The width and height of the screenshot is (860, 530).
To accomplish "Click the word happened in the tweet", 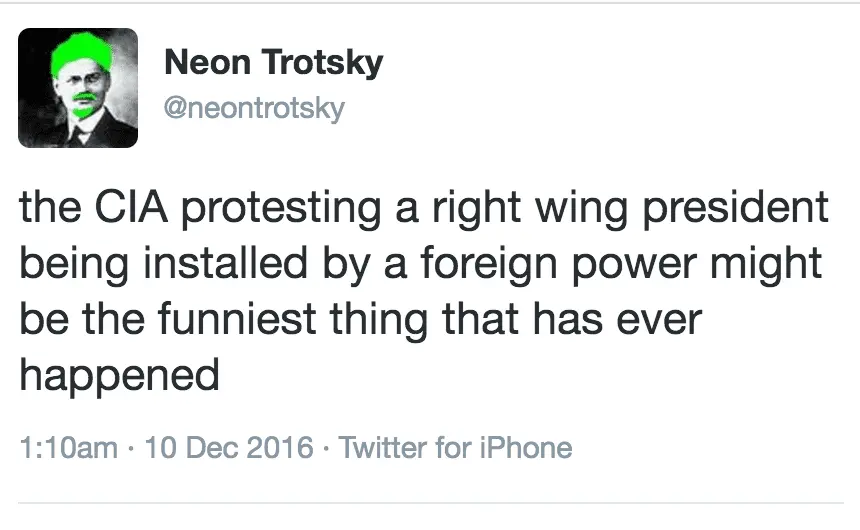I will click(x=120, y=376).
